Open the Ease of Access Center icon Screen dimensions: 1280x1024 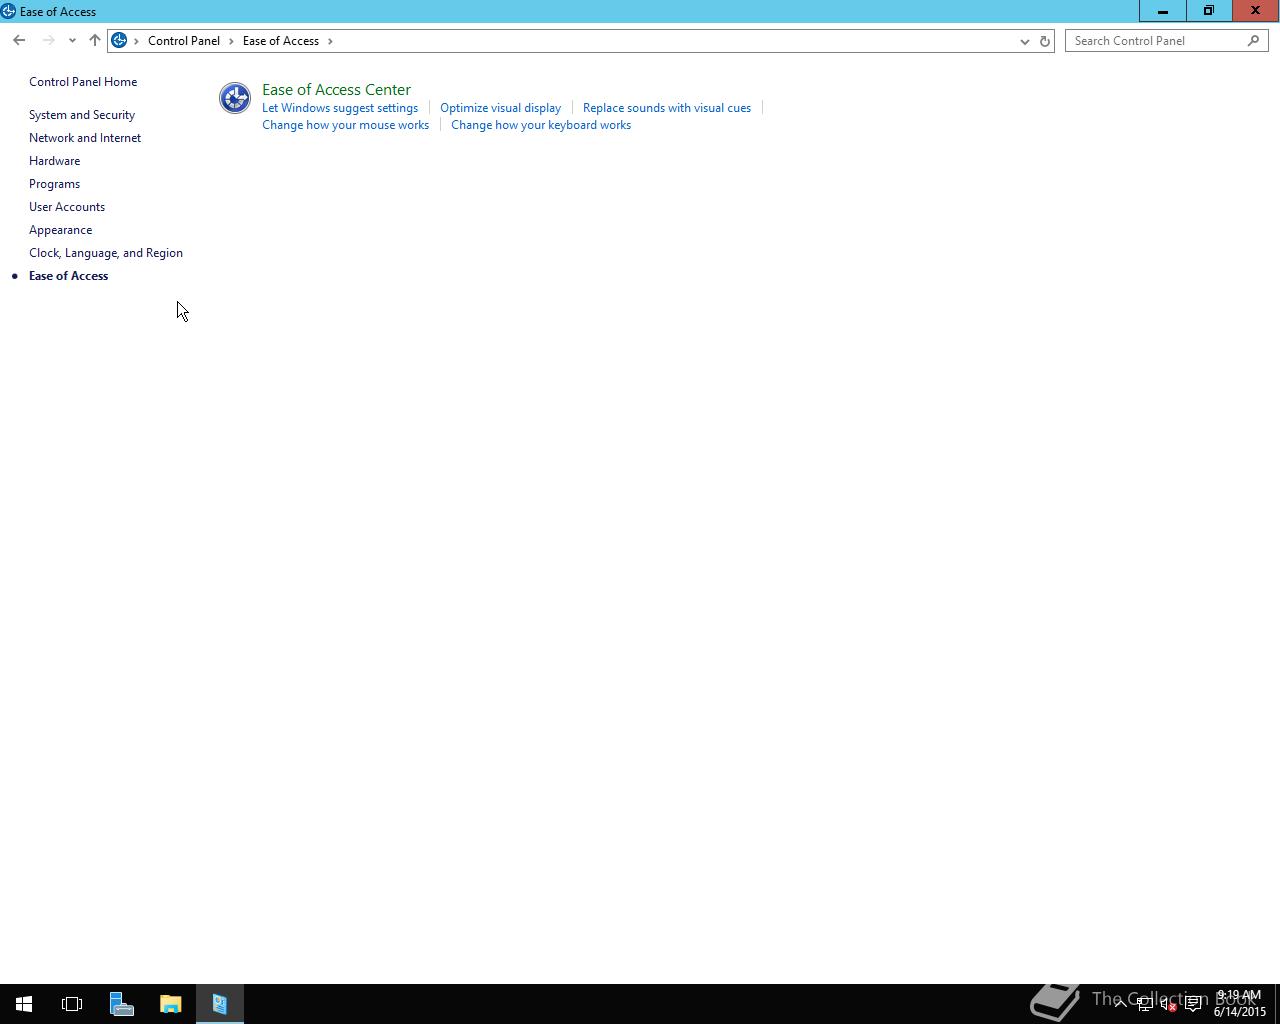point(235,98)
